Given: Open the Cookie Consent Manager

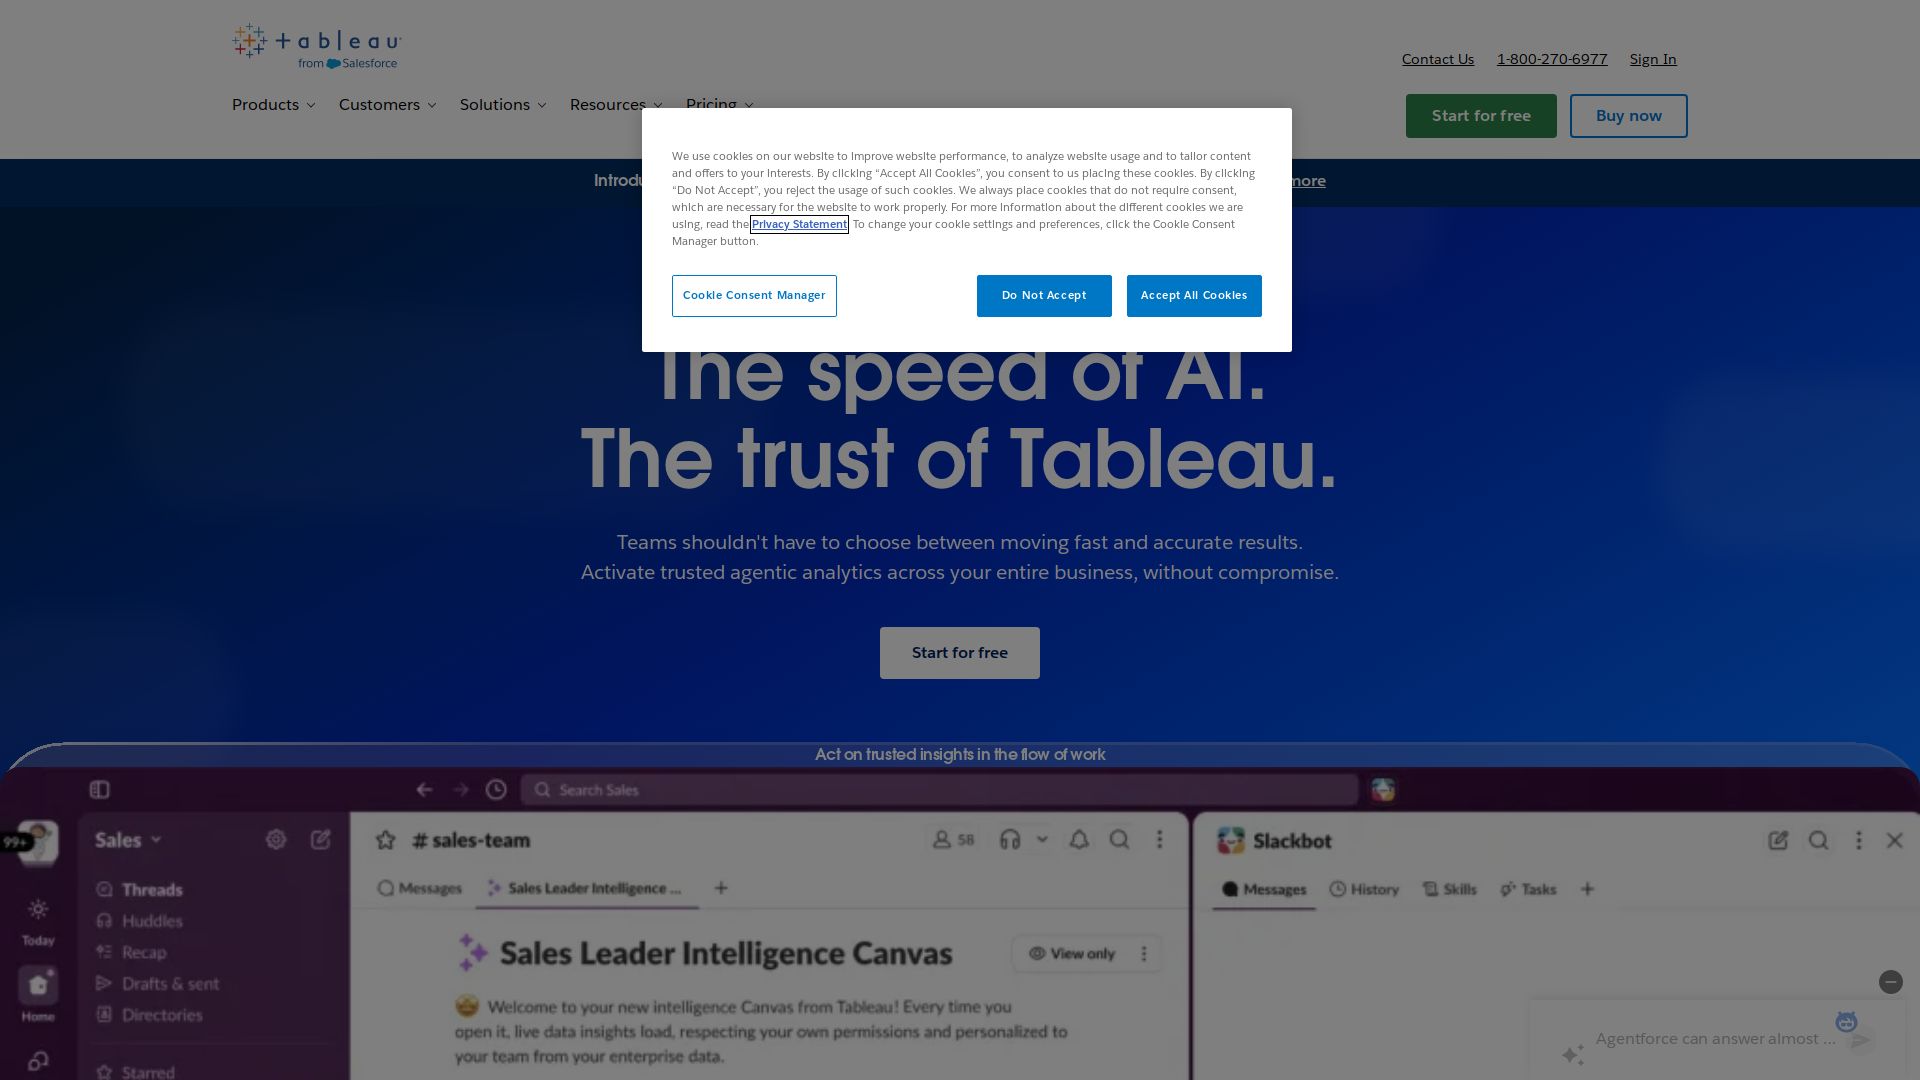Looking at the screenshot, I should click(754, 296).
